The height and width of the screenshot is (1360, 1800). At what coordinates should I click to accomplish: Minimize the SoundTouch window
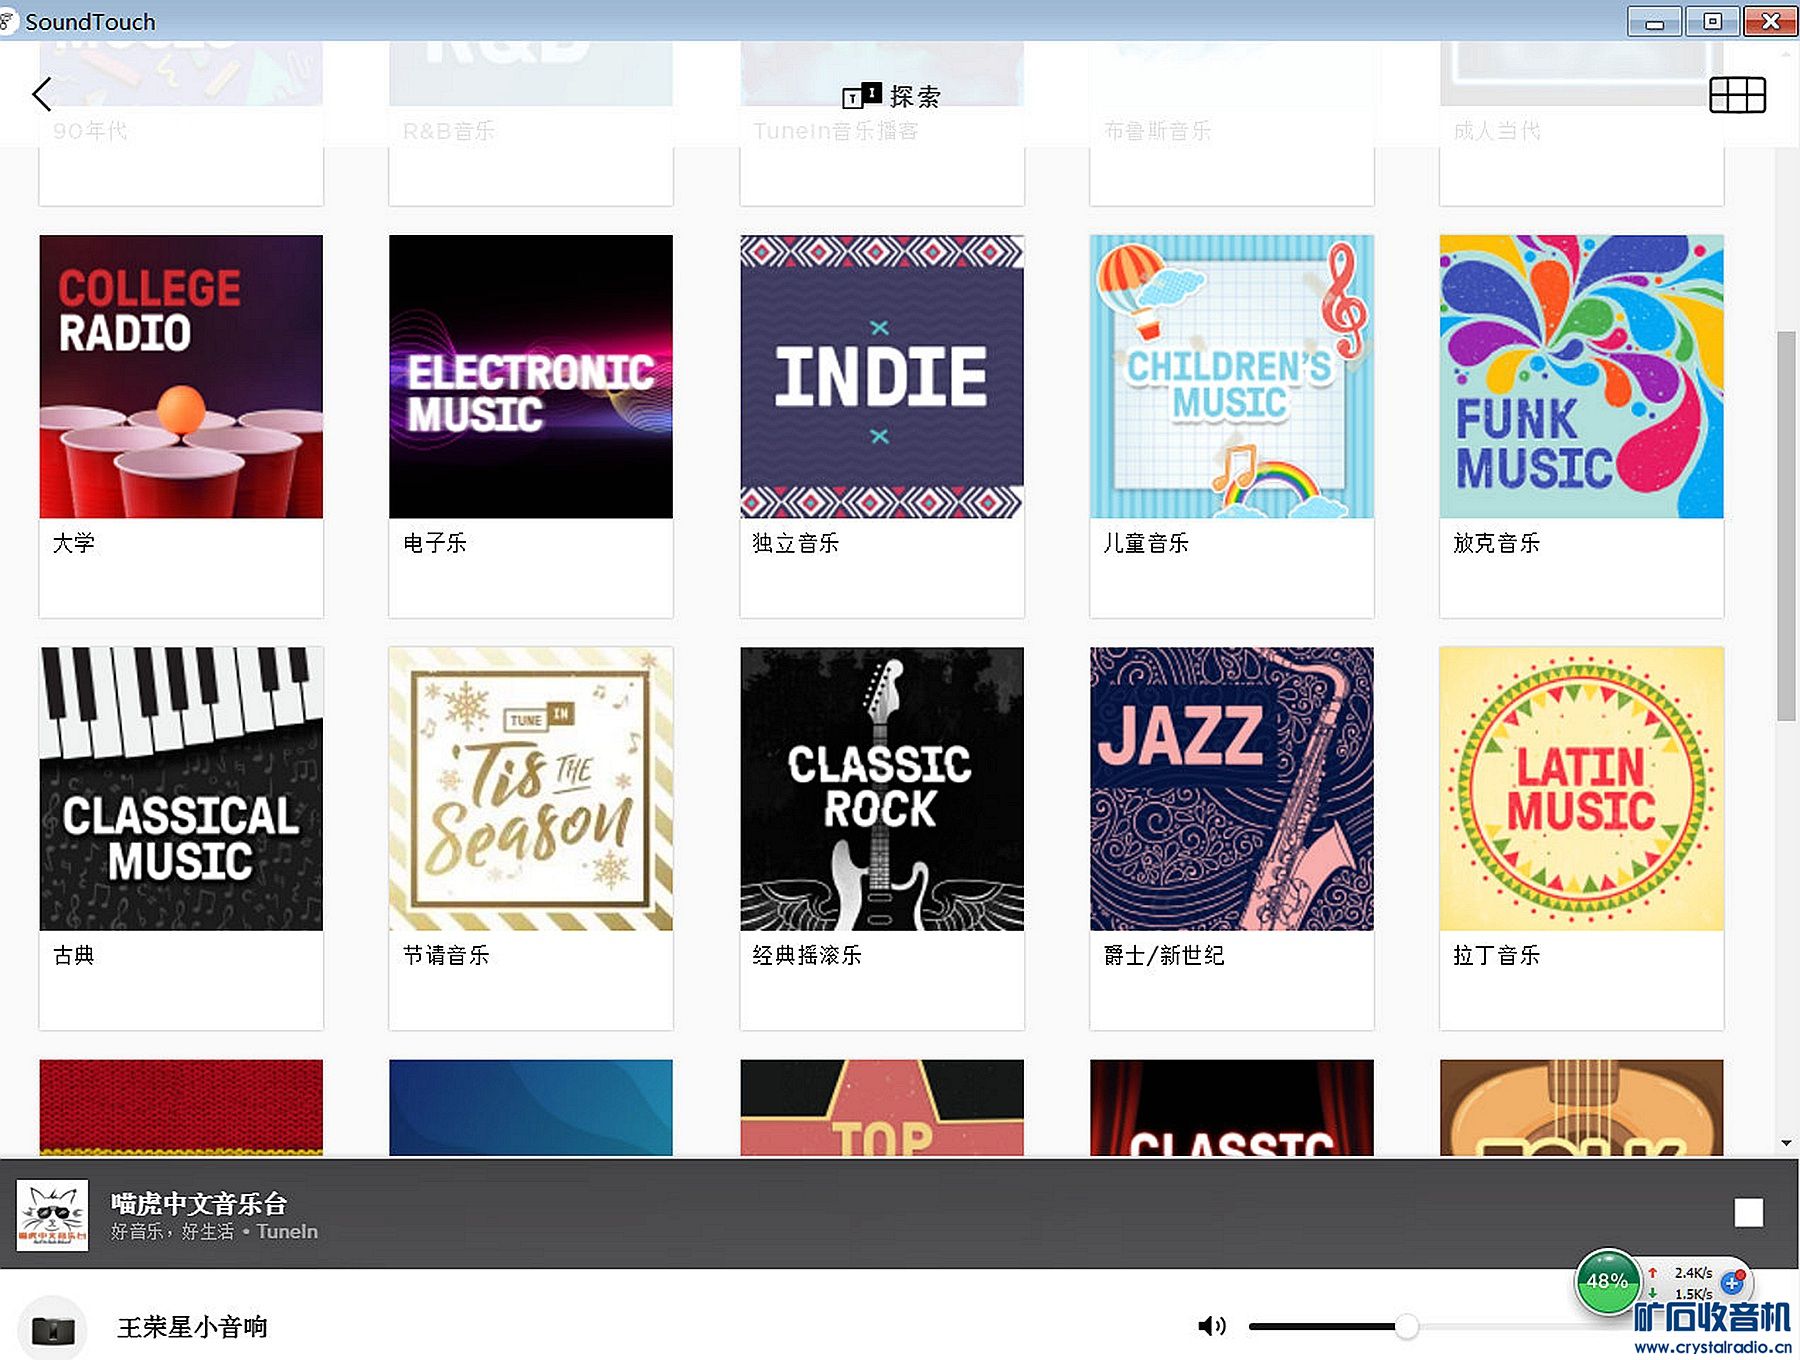click(1654, 21)
